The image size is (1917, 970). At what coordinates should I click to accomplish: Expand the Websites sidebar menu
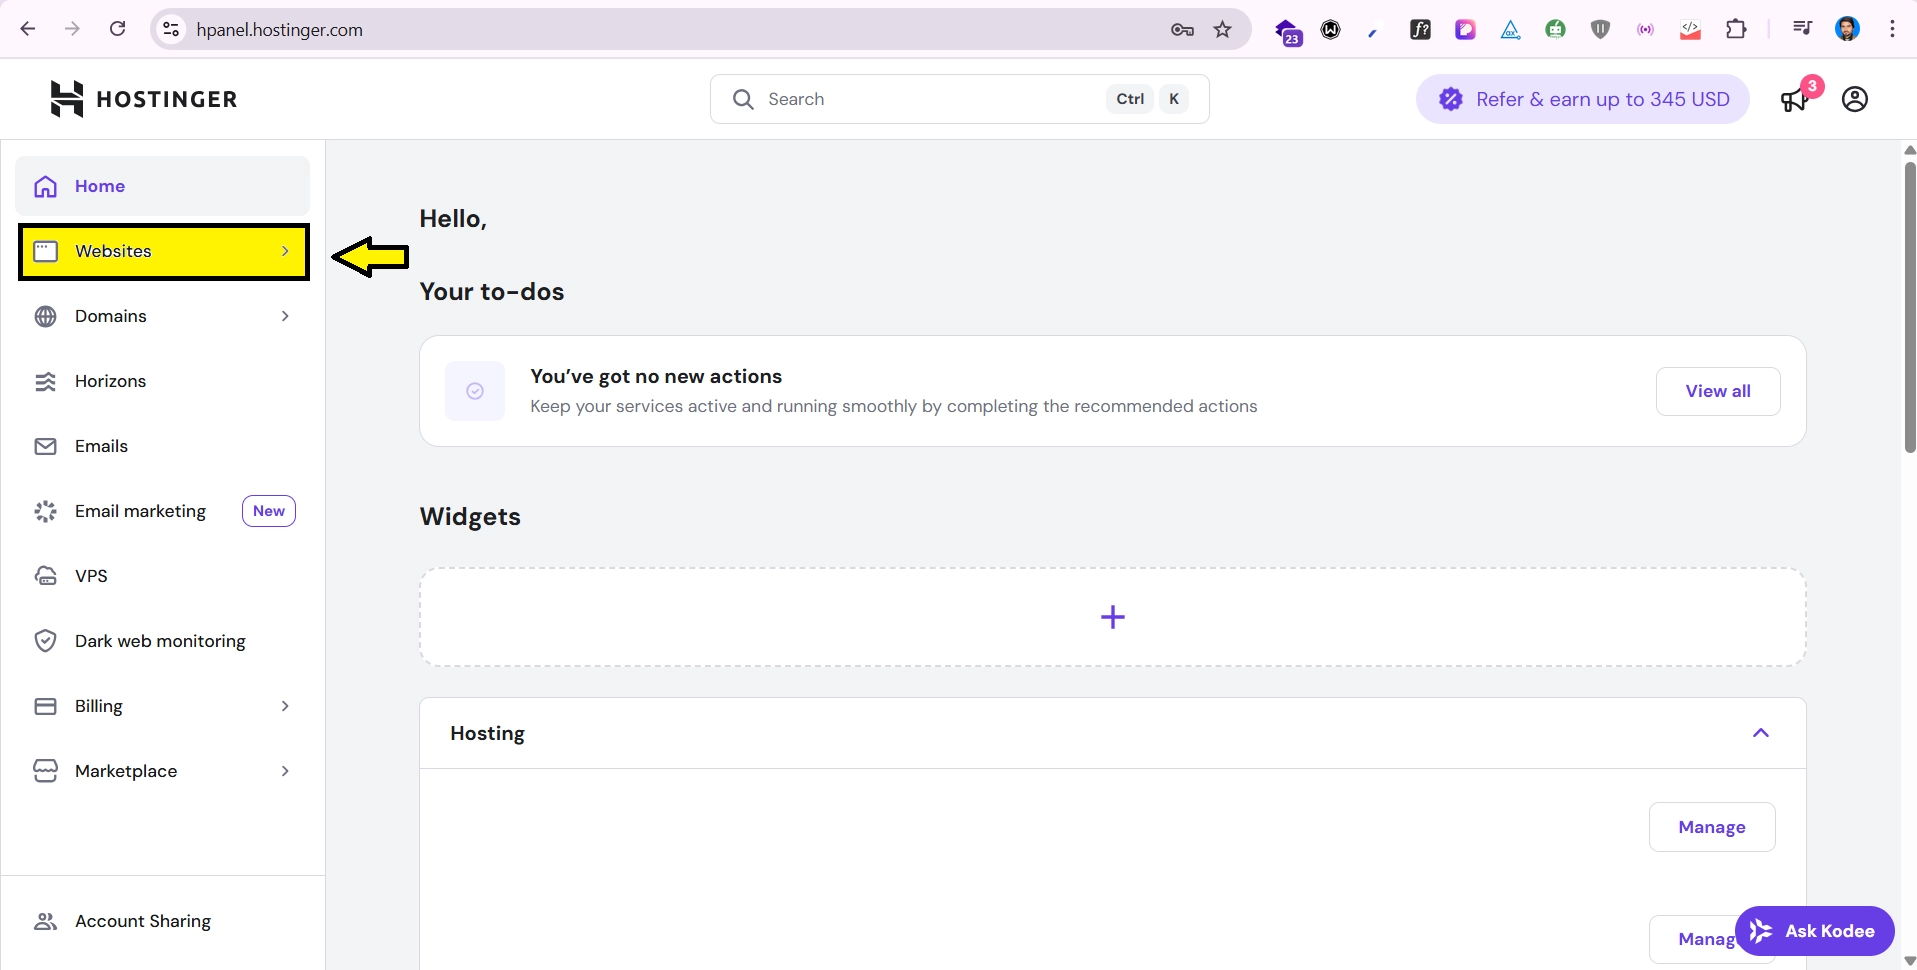163,251
